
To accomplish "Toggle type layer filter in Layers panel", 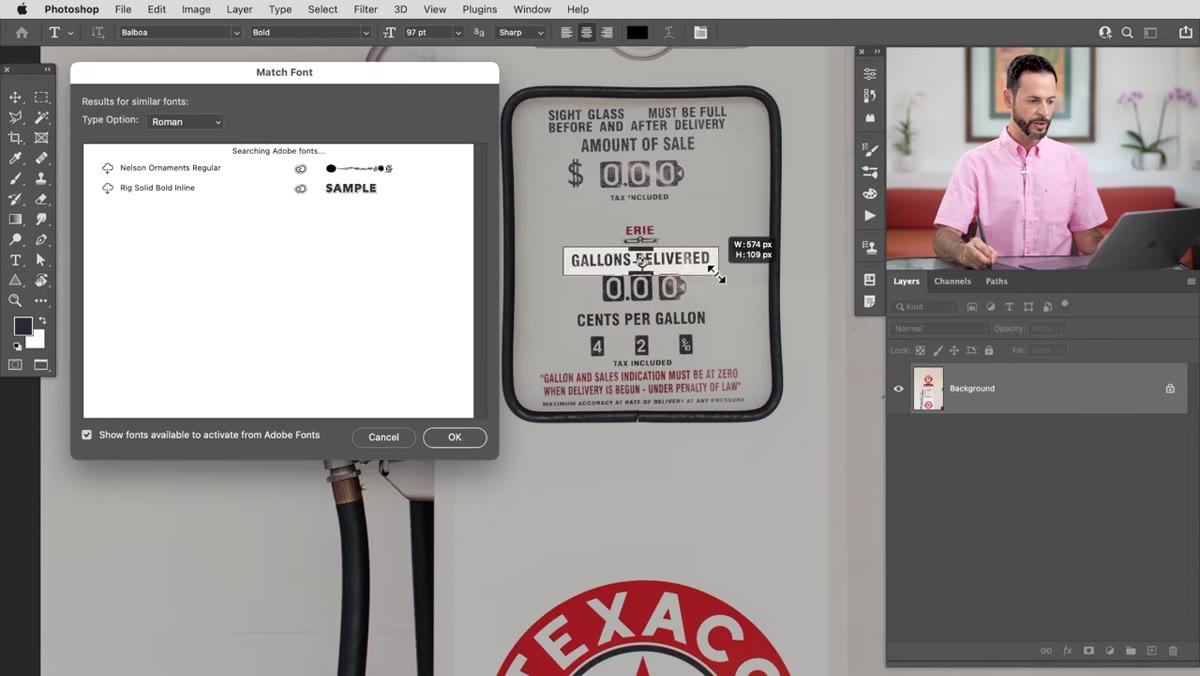I will click(1009, 307).
